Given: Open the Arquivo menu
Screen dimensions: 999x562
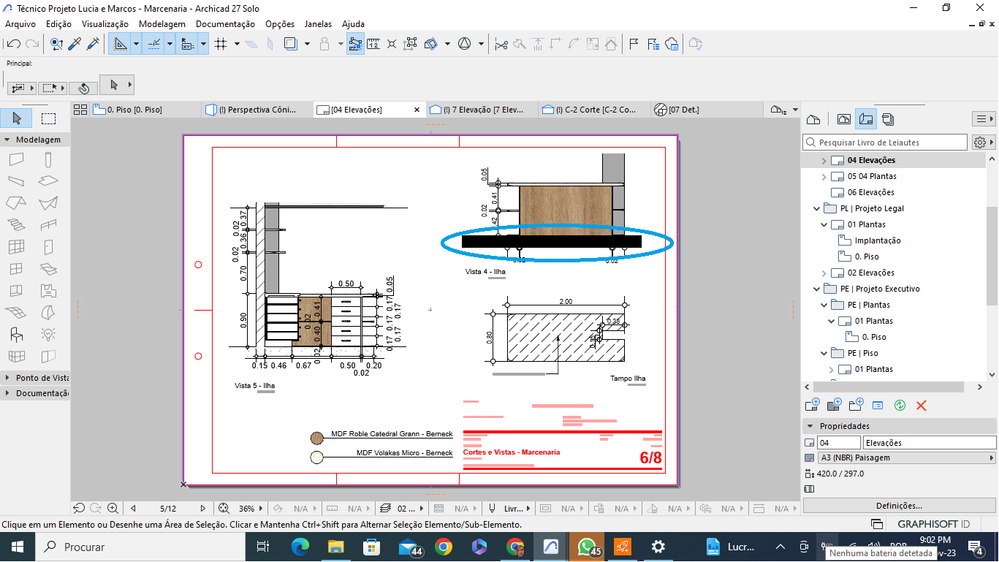Looking at the screenshot, I should pyautogui.click(x=20, y=24).
